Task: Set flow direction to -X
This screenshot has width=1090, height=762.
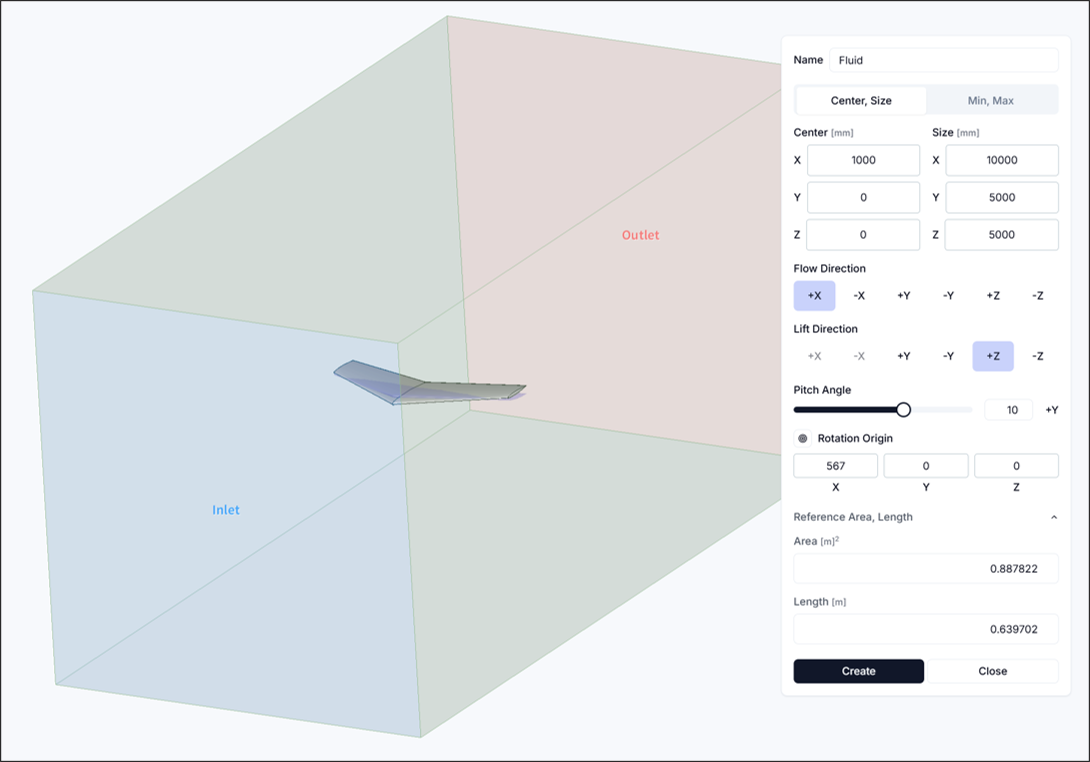Action: (859, 296)
